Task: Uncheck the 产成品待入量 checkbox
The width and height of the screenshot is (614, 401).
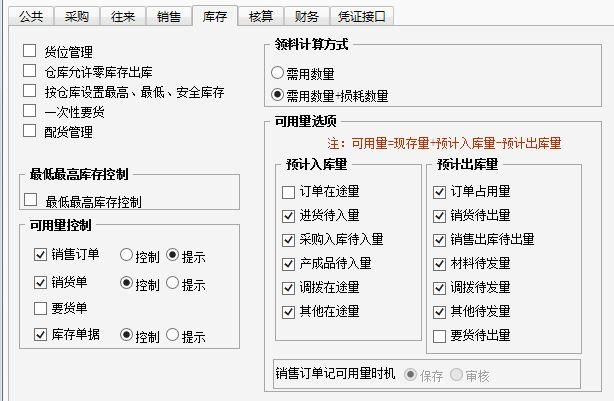Action: 289,264
